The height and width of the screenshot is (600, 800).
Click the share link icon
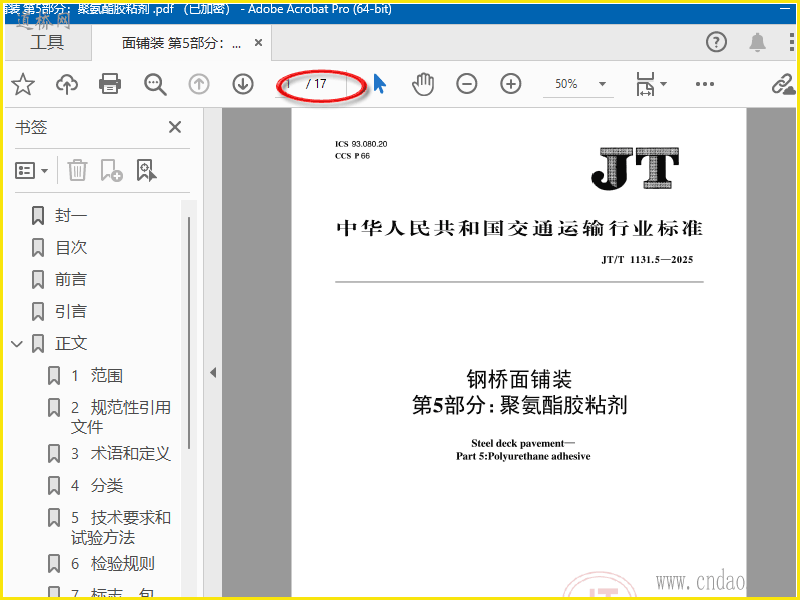783,85
